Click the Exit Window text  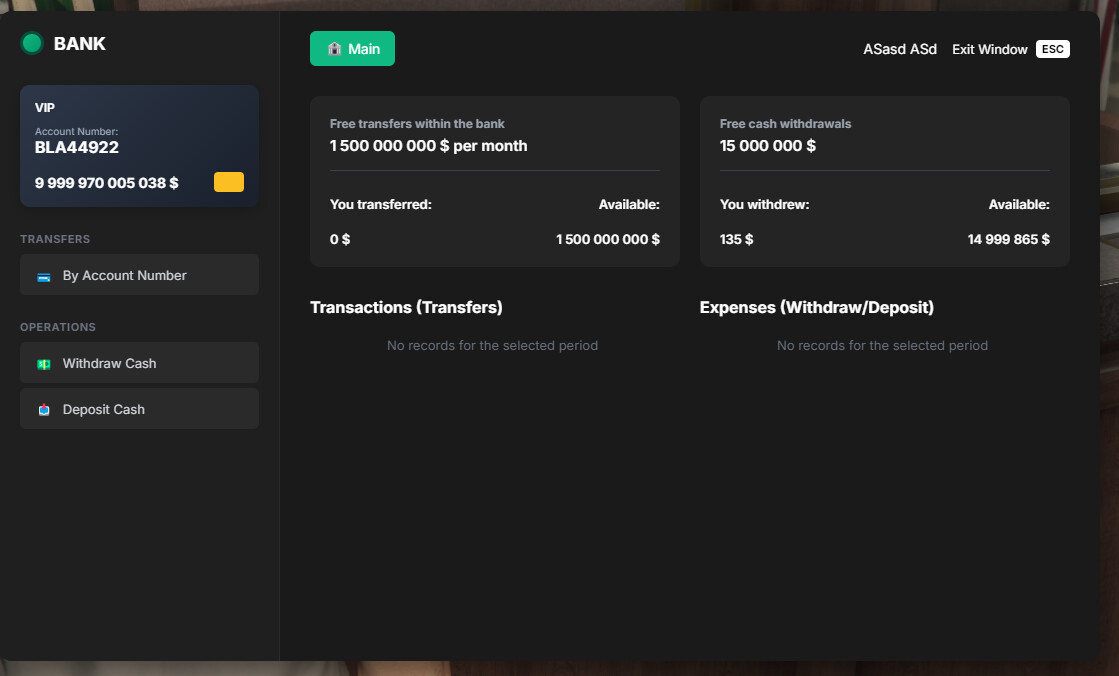click(989, 49)
